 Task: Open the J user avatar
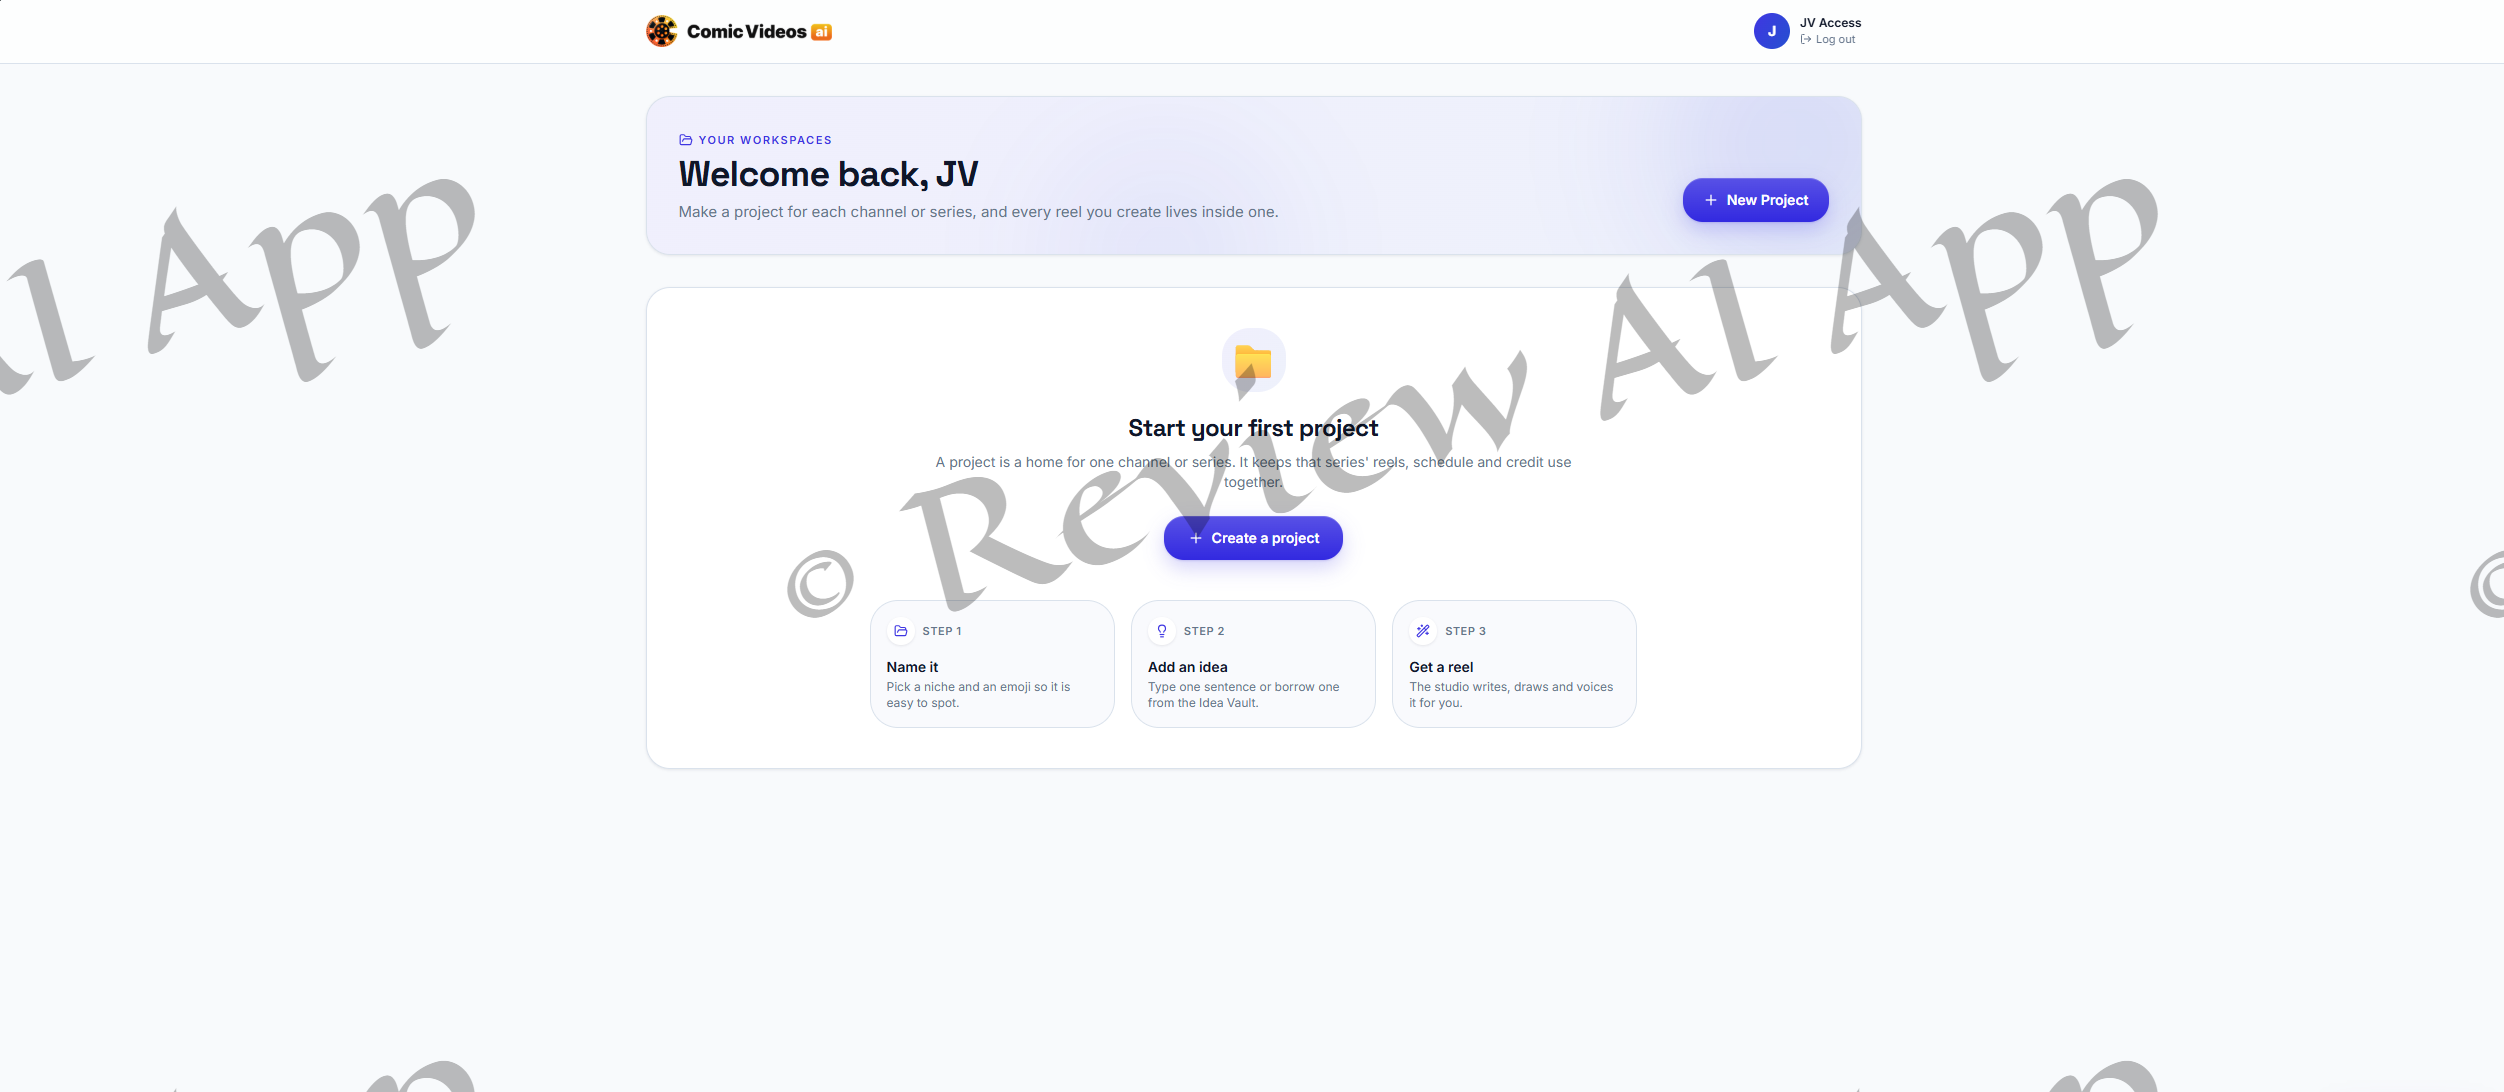(1771, 31)
